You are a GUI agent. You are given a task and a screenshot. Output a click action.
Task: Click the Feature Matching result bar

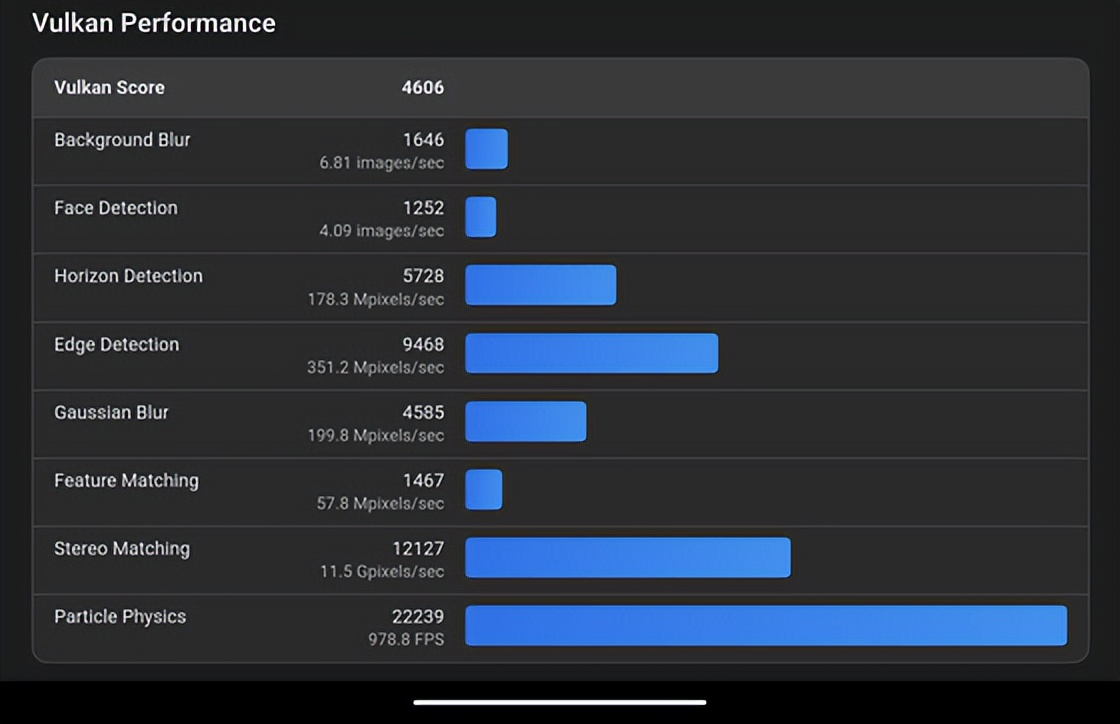(484, 490)
